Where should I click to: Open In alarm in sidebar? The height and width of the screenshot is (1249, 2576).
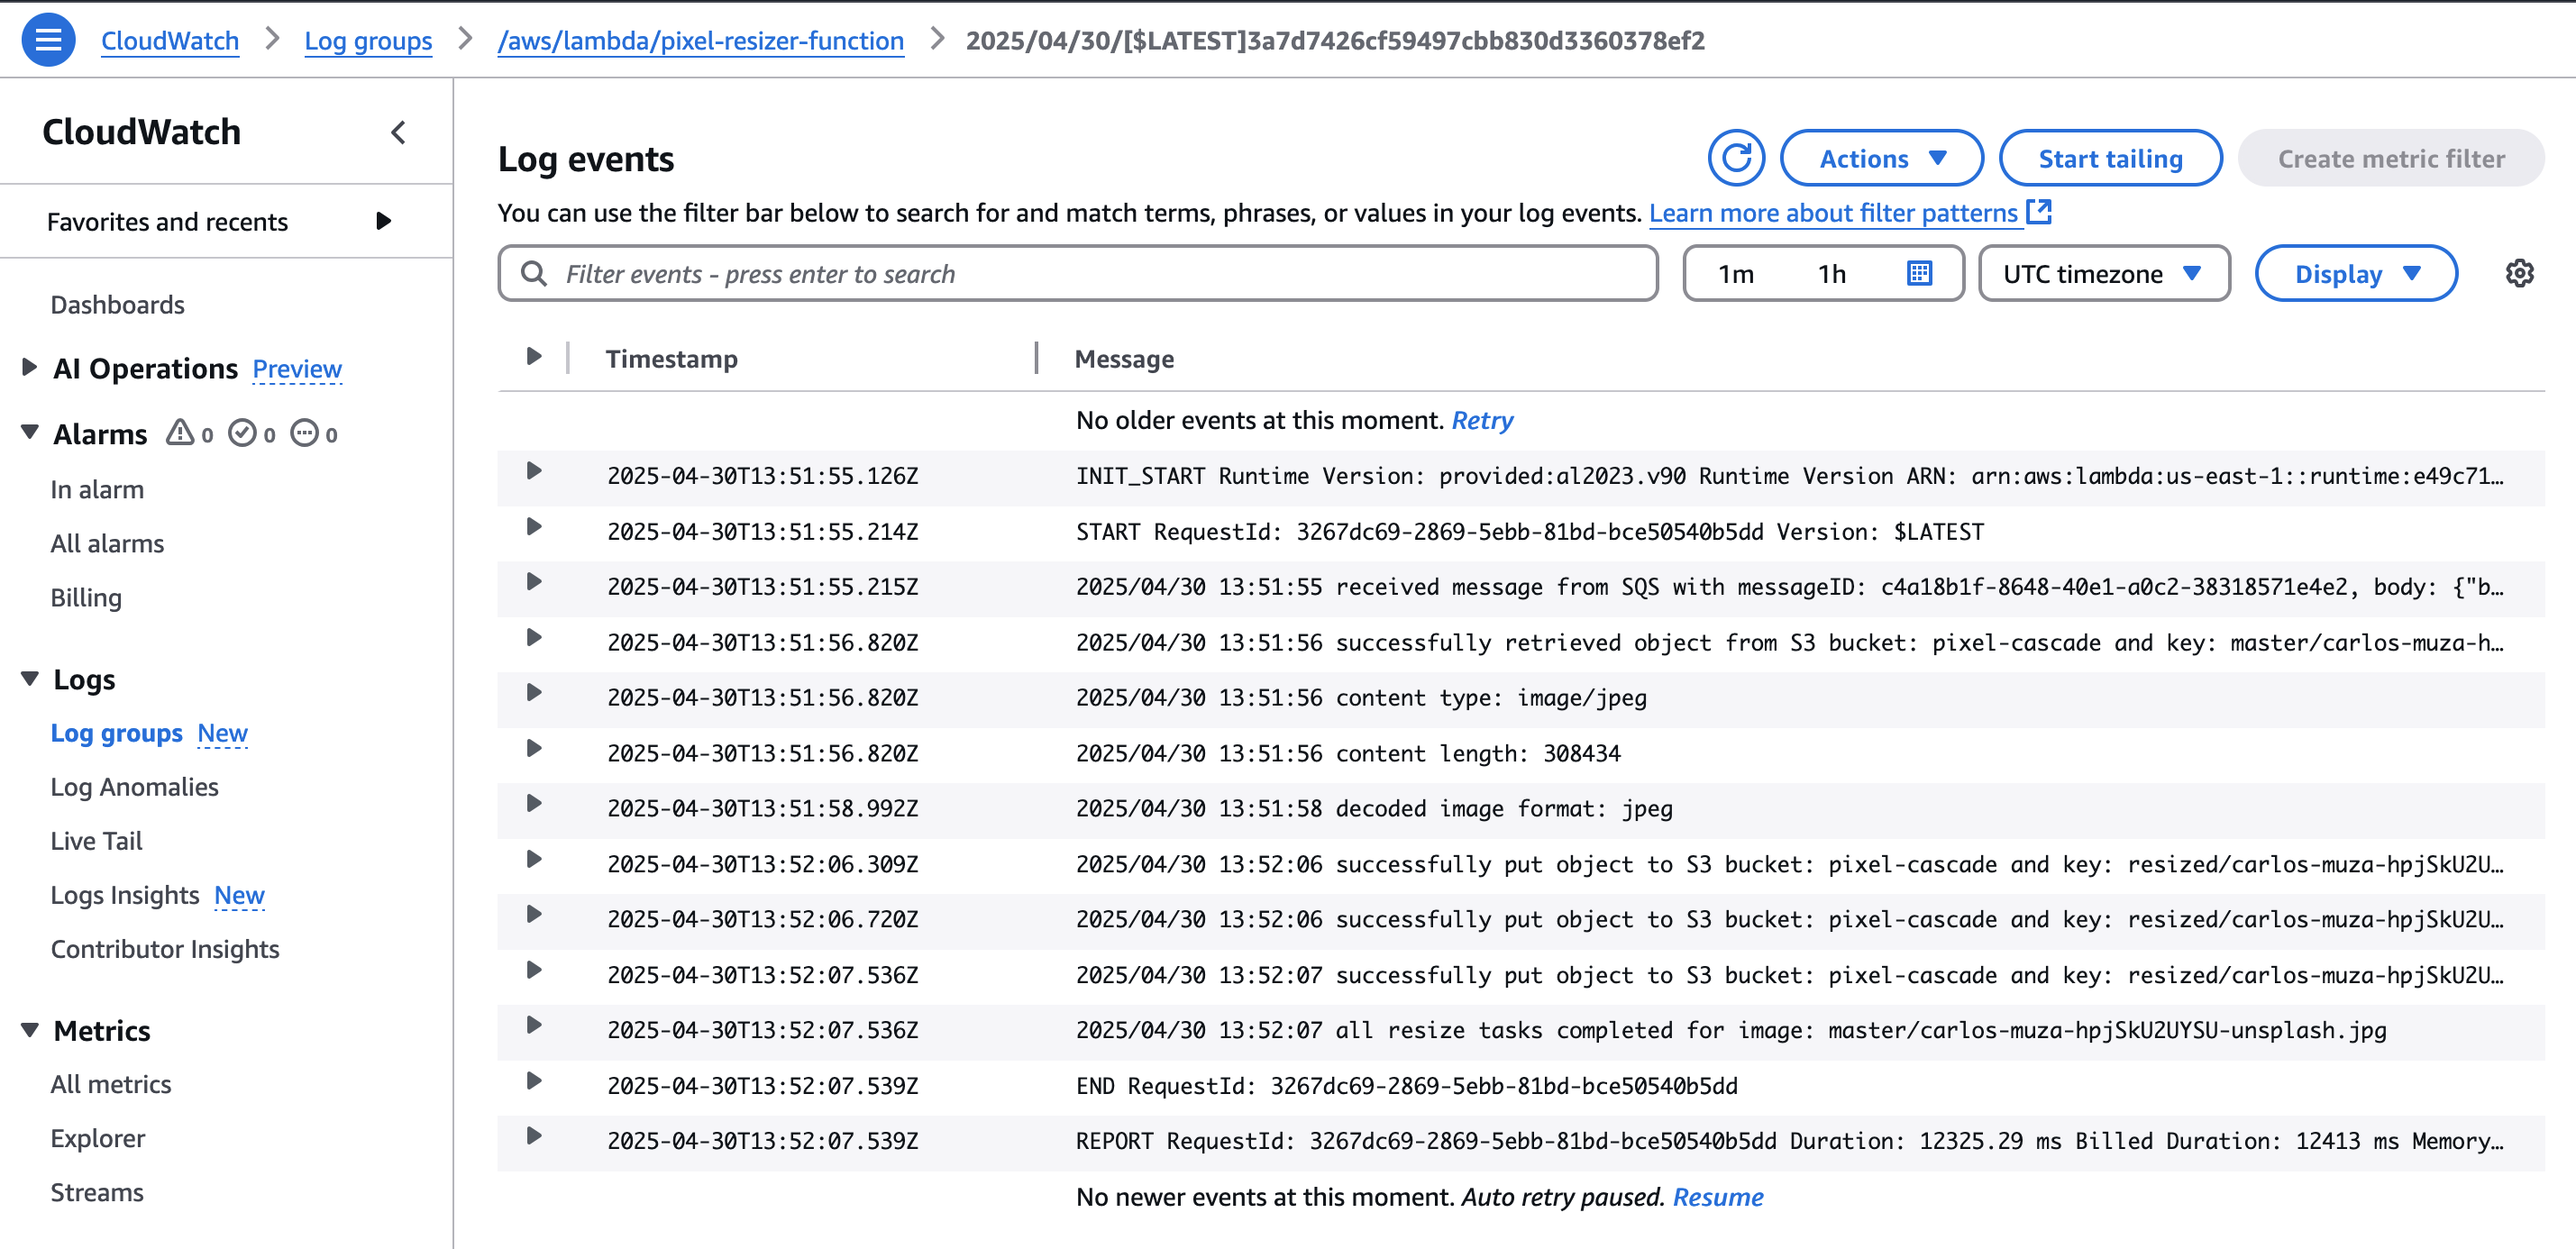click(x=97, y=489)
